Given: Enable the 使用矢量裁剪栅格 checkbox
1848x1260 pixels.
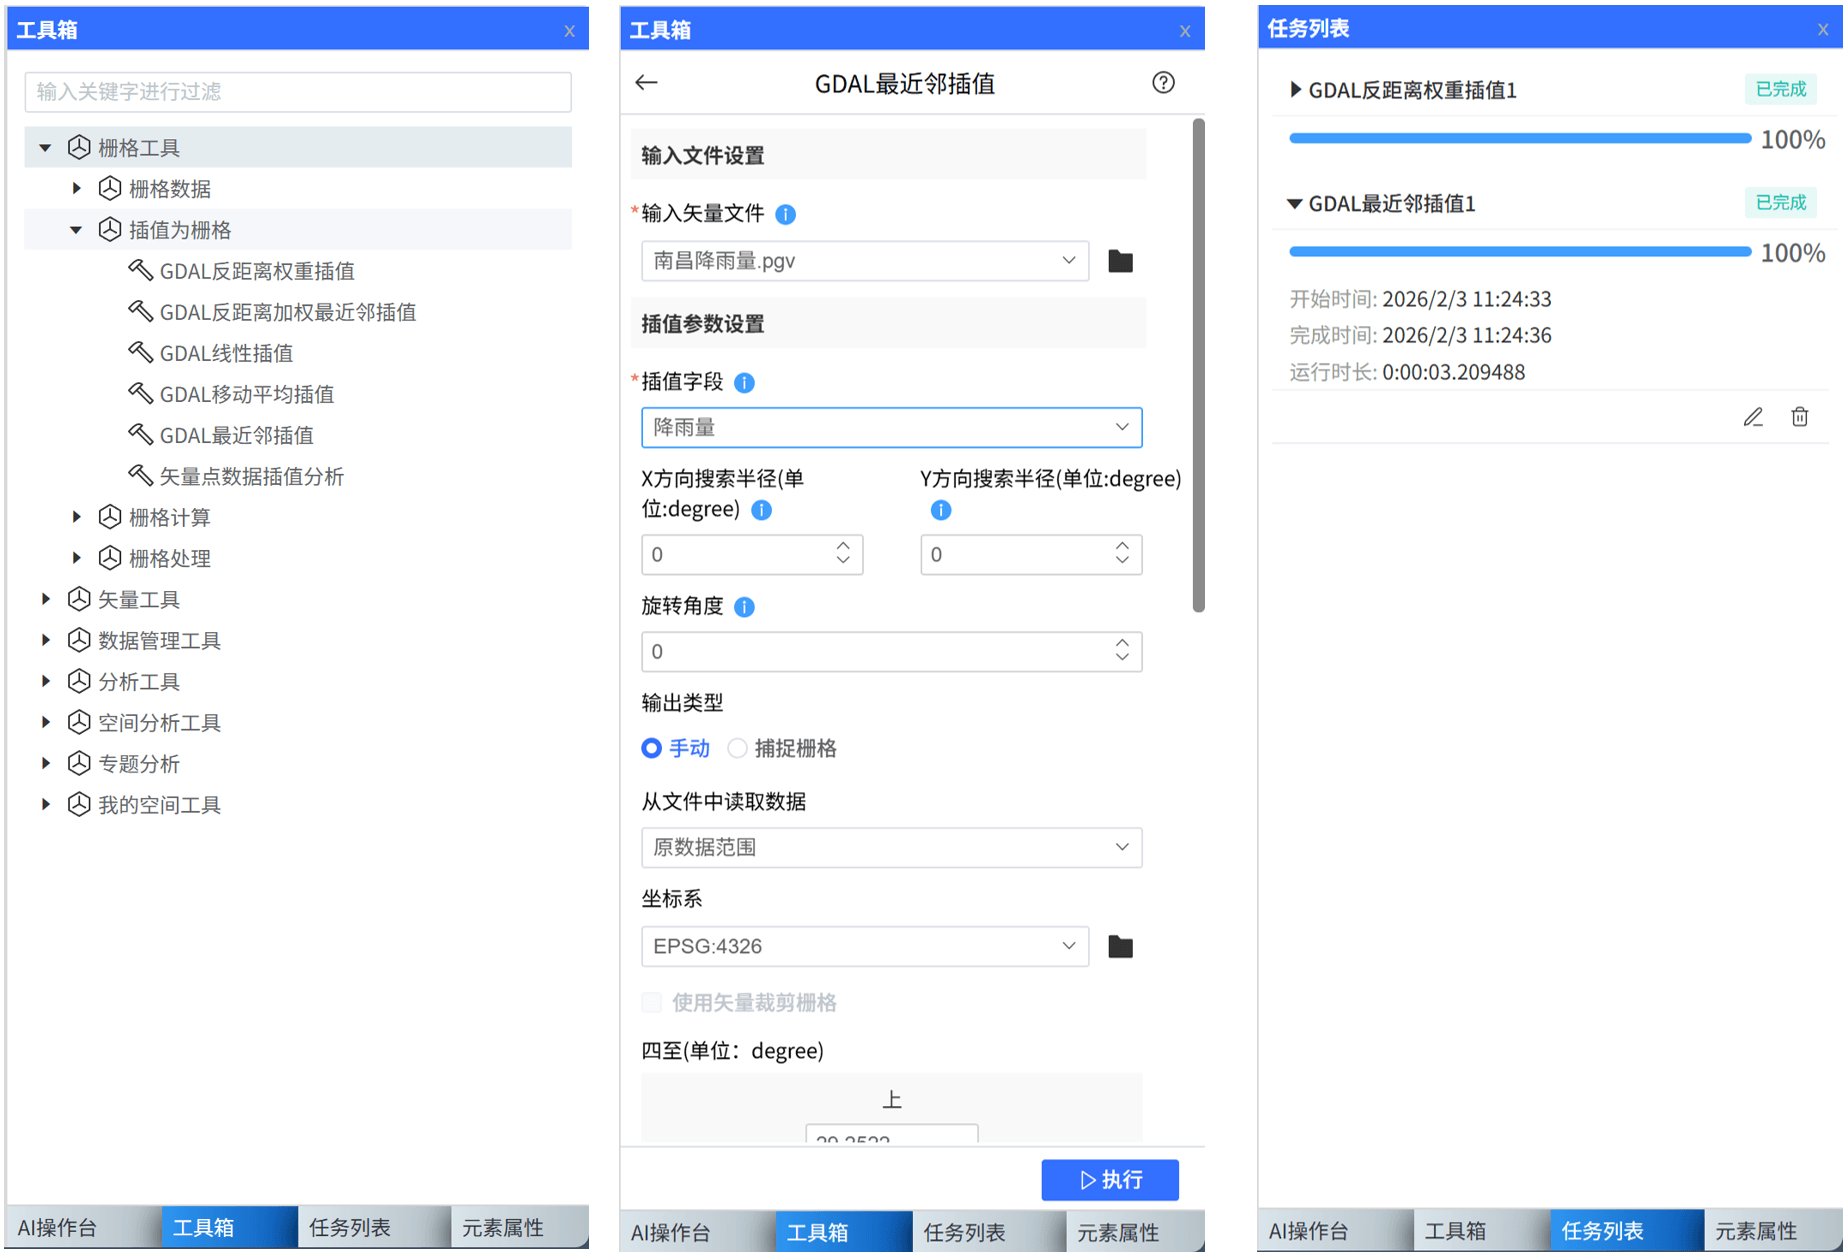Looking at the screenshot, I should pyautogui.click(x=651, y=1002).
